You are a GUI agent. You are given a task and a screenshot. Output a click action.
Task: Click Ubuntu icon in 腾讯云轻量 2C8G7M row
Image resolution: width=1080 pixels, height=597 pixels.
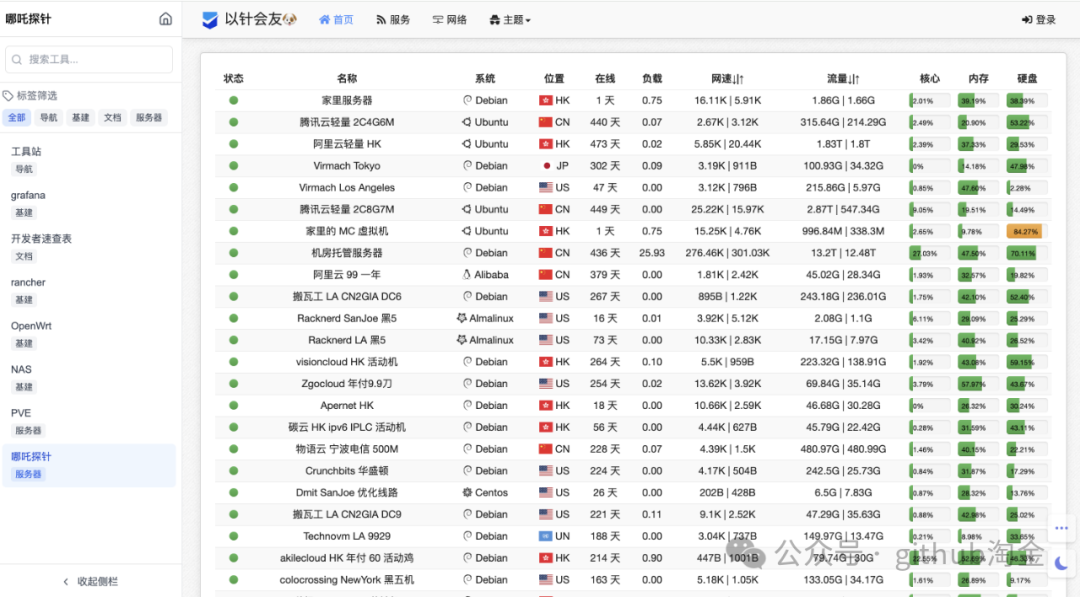(466, 209)
